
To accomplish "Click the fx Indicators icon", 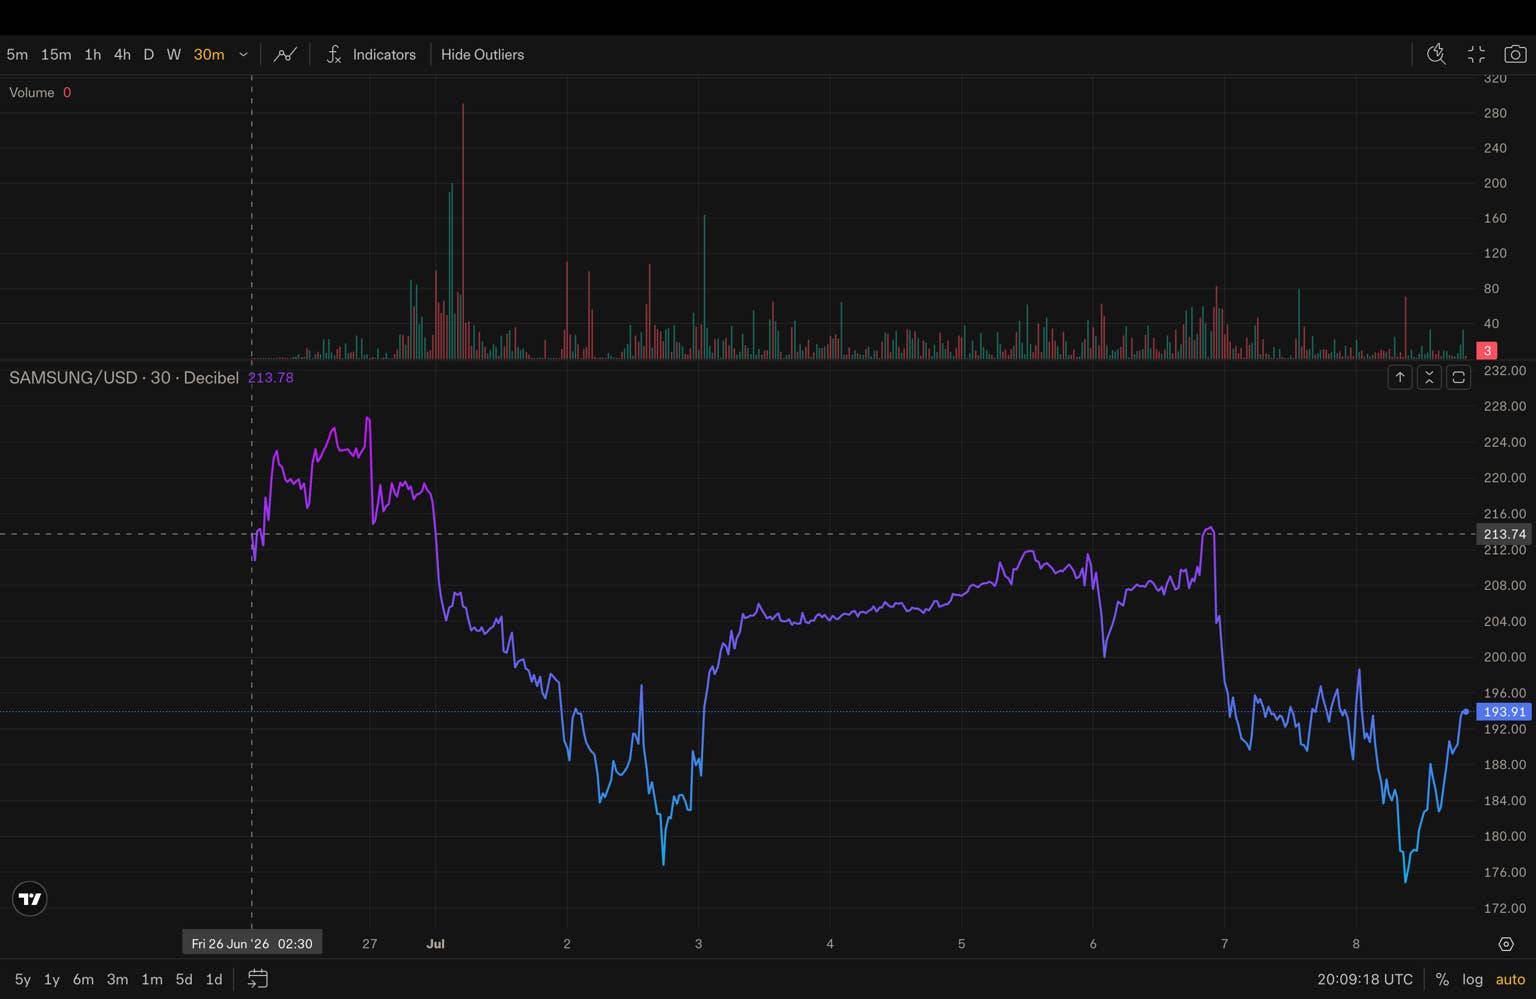I will click(x=334, y=55).
